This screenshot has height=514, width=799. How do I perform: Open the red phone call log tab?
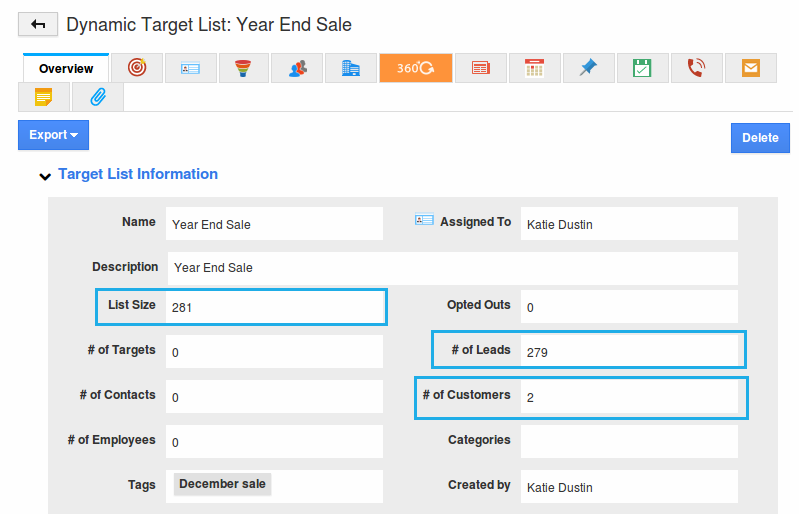click(x=696, y=68)
